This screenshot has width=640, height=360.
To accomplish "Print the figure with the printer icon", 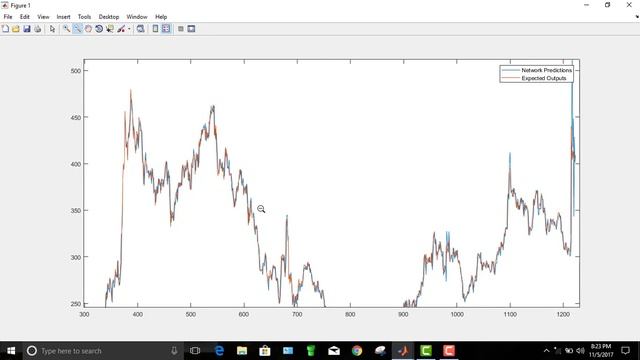I will [x=38, y=29].
